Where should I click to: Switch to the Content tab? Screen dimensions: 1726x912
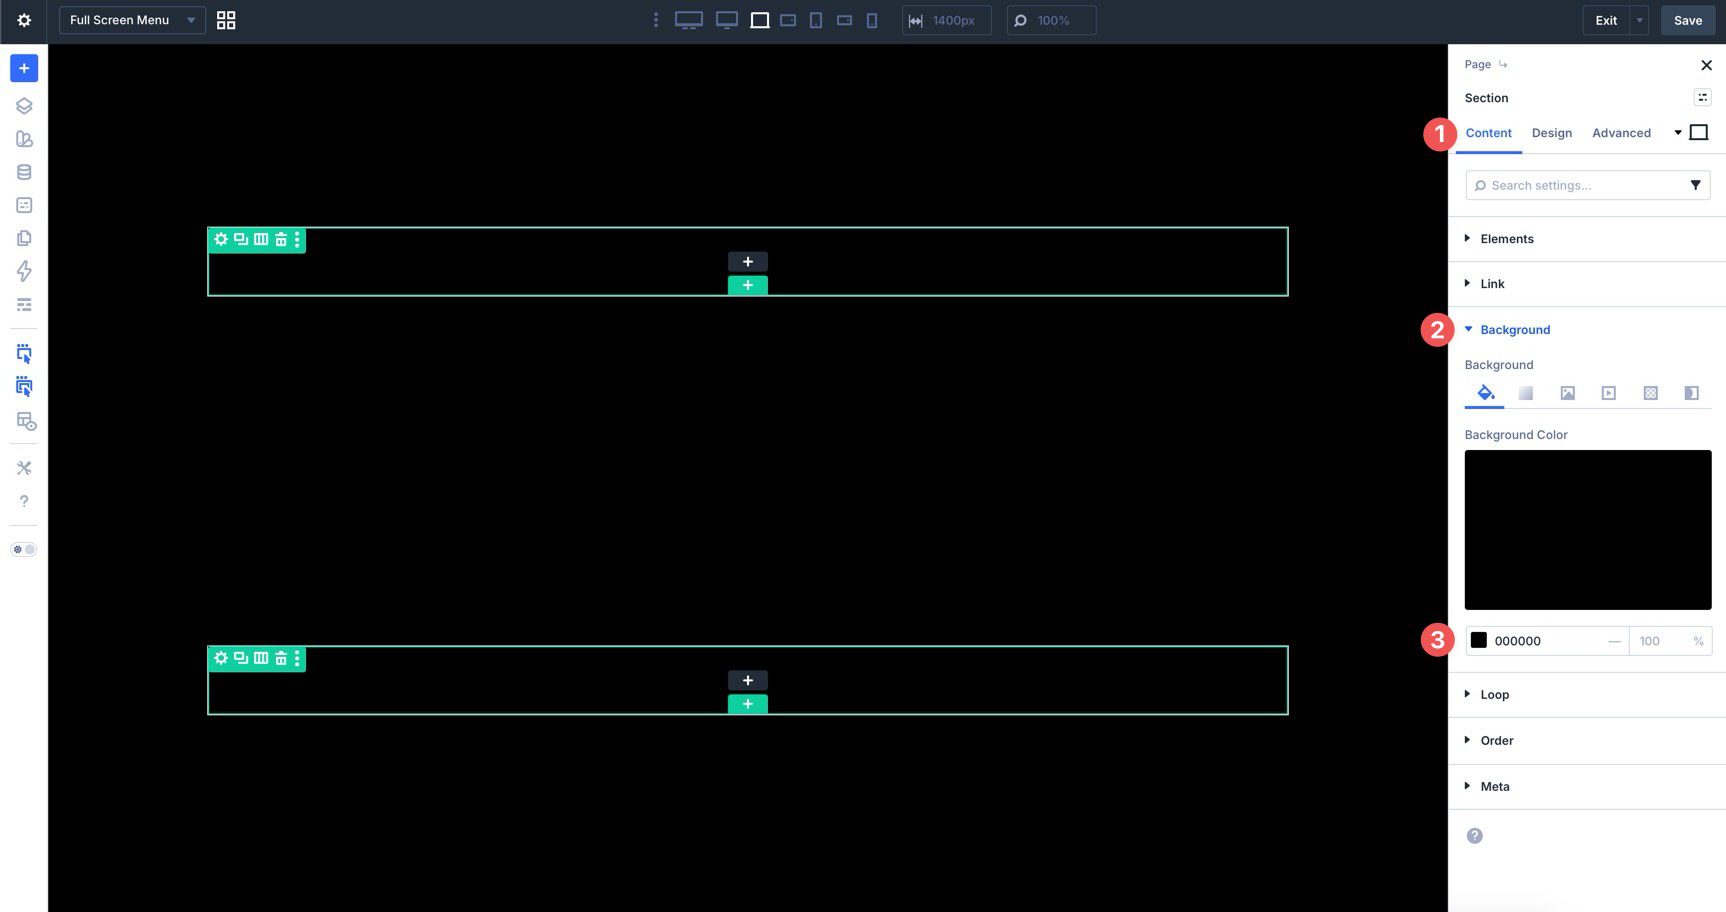click(x=1488, y=133)
